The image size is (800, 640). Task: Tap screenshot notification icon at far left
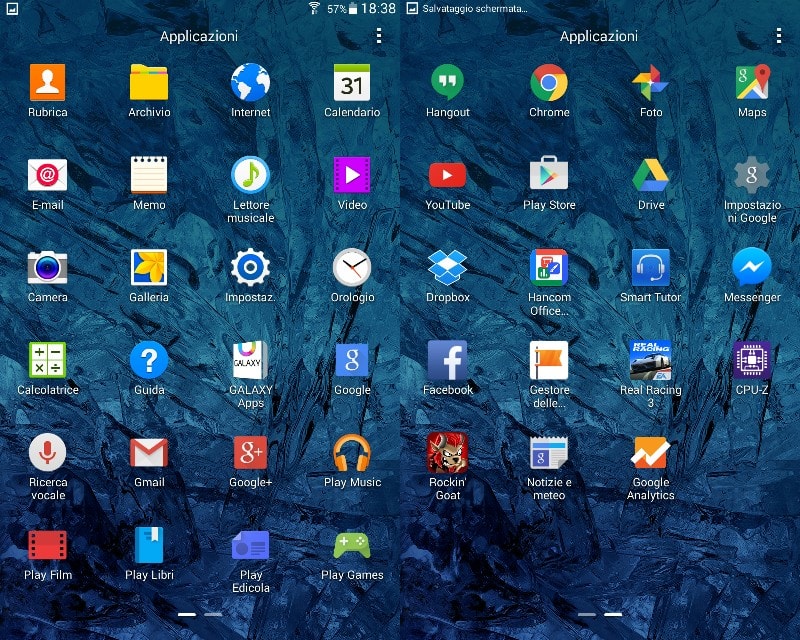12,8
